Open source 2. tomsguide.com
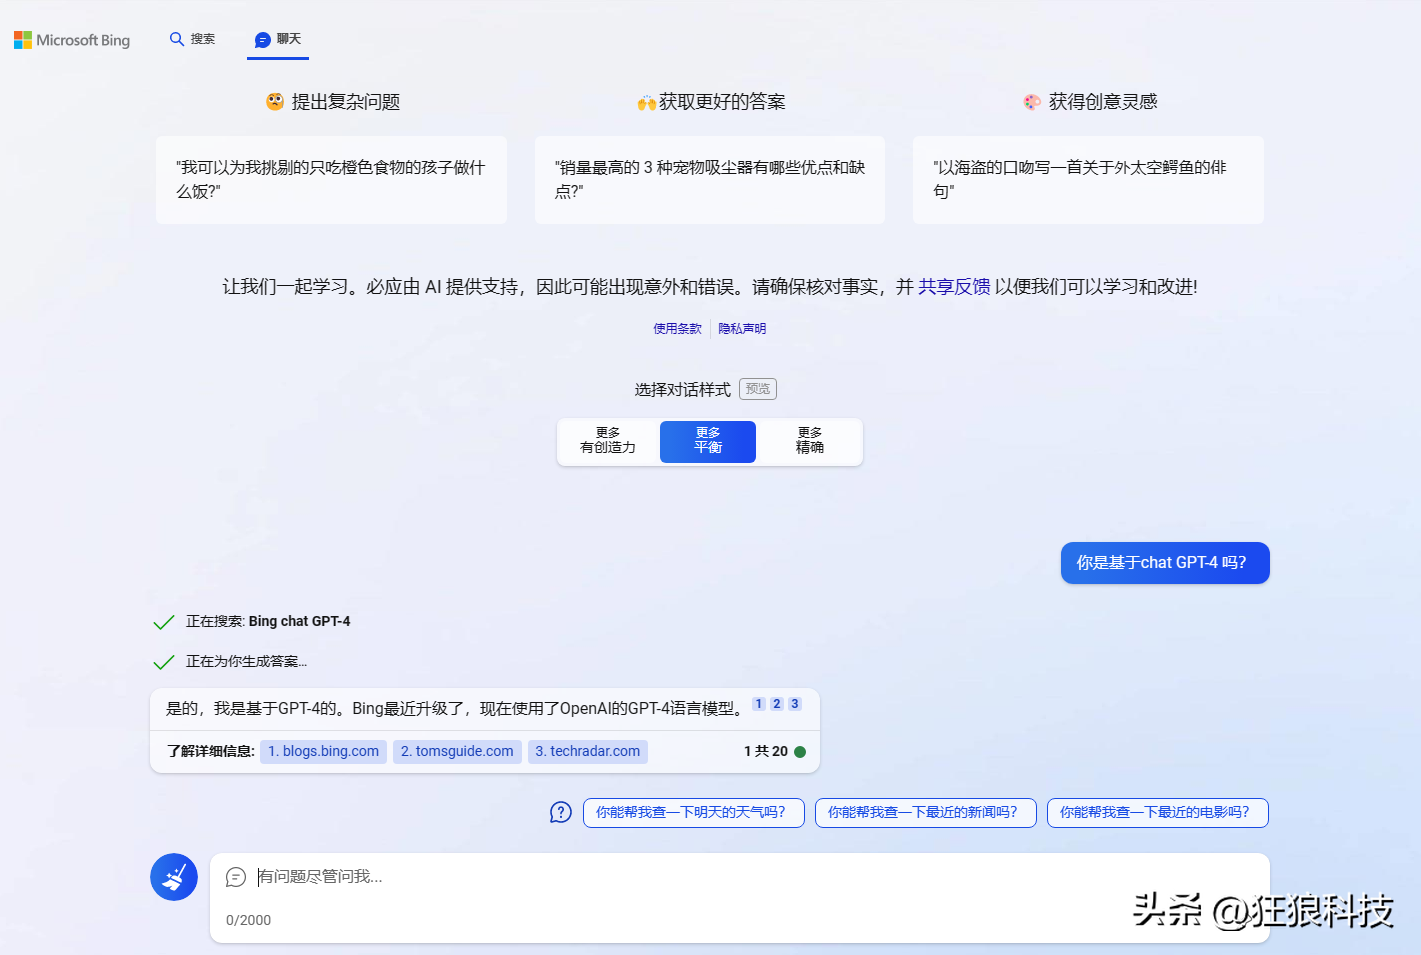 (x=457, y=751)
